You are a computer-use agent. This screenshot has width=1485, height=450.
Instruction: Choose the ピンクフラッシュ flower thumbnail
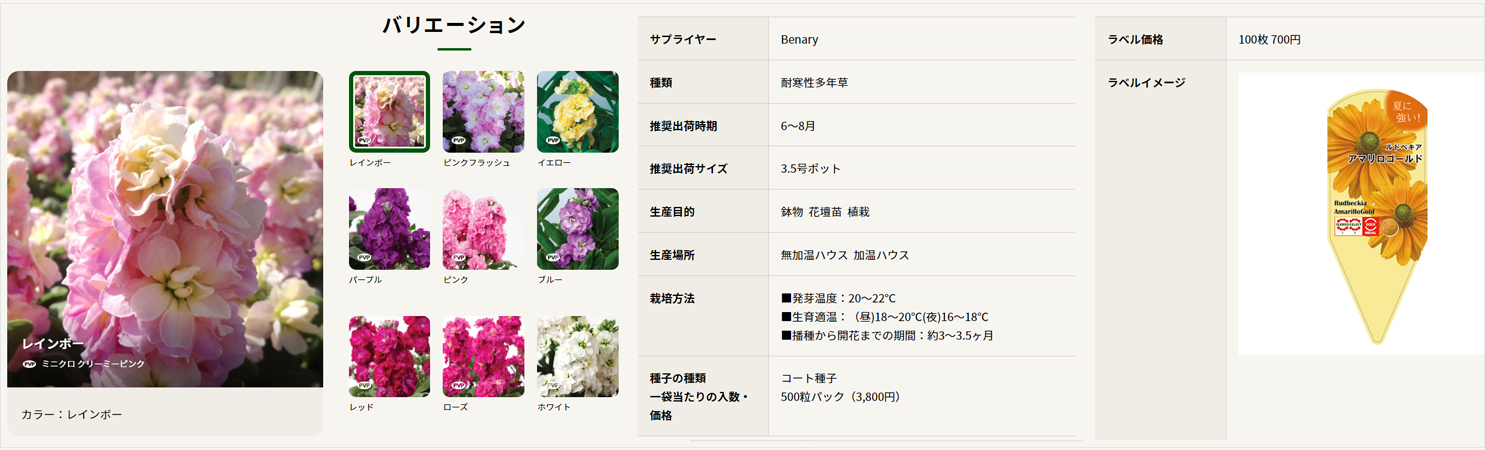click(483, 111)
